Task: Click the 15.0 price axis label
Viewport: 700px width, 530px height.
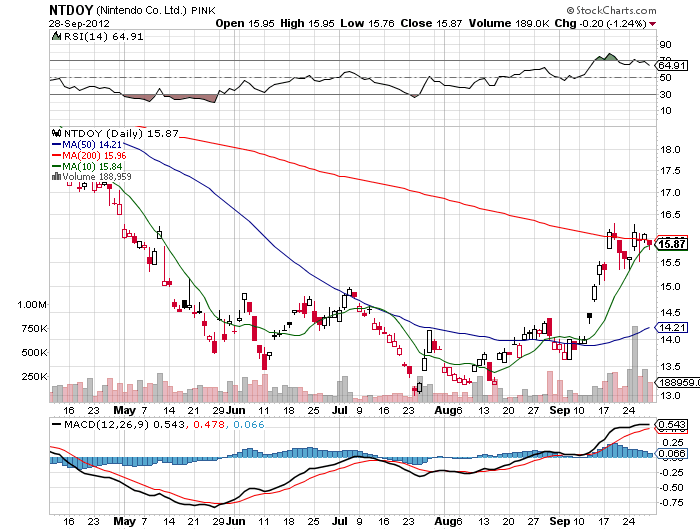Action: coord(670,286)
